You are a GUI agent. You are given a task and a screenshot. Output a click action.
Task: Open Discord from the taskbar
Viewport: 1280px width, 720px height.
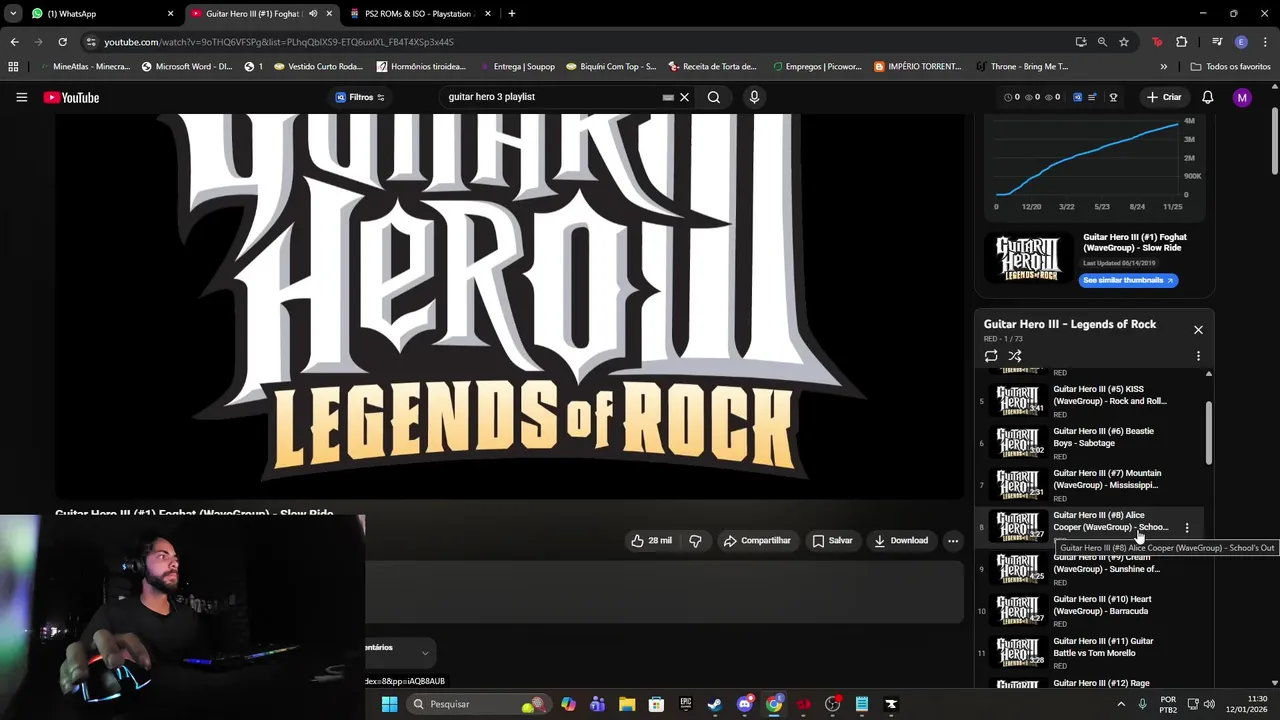[x=744, y=704]
